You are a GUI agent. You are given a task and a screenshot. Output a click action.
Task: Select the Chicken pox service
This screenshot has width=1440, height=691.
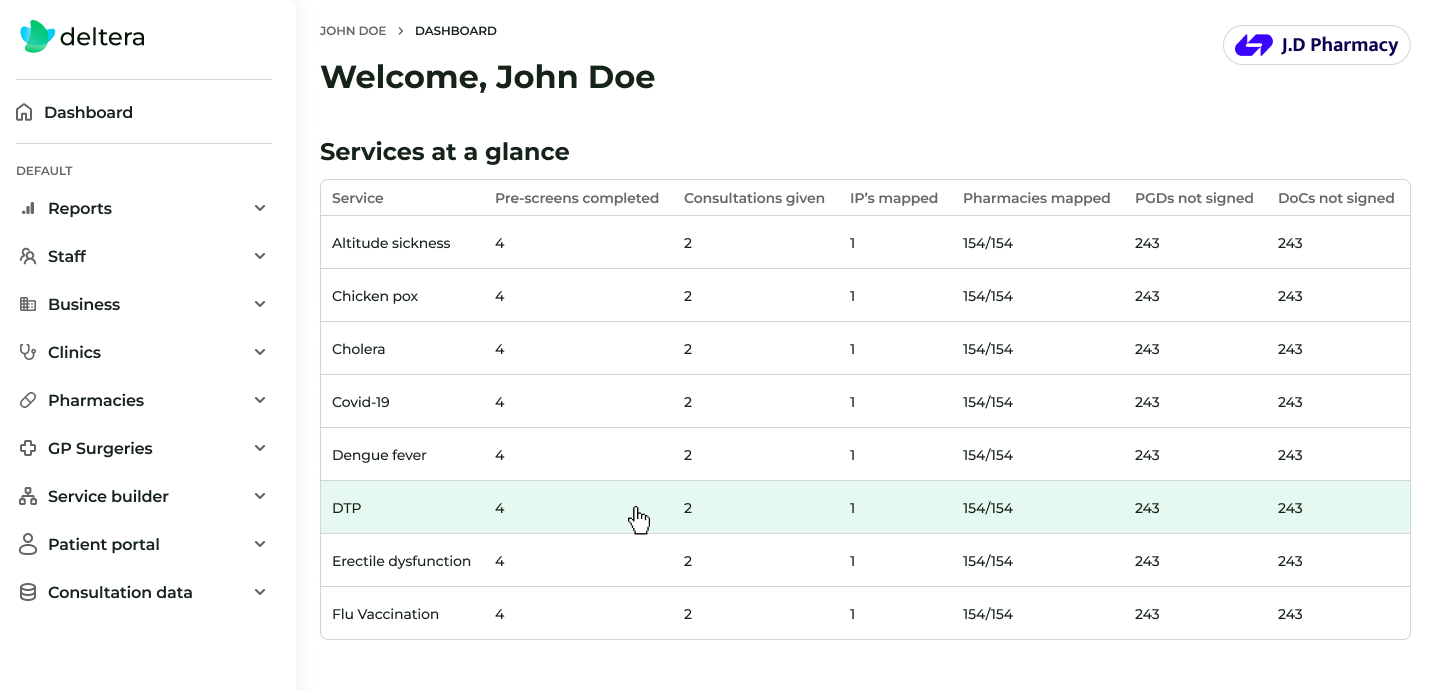375,296
